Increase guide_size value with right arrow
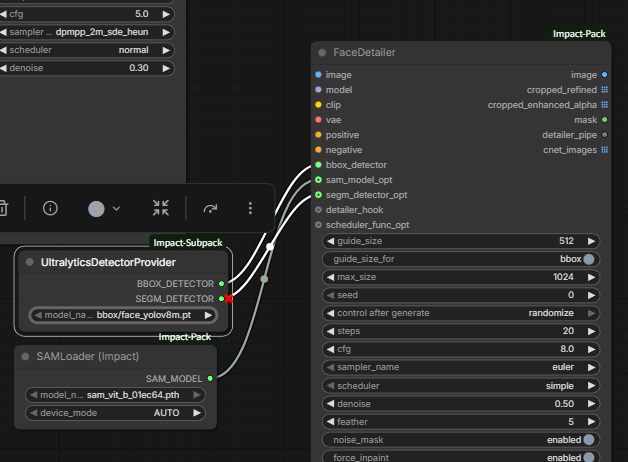Image resolution: width=628 pixels, height=462 pixels. (x=592, y=241)
